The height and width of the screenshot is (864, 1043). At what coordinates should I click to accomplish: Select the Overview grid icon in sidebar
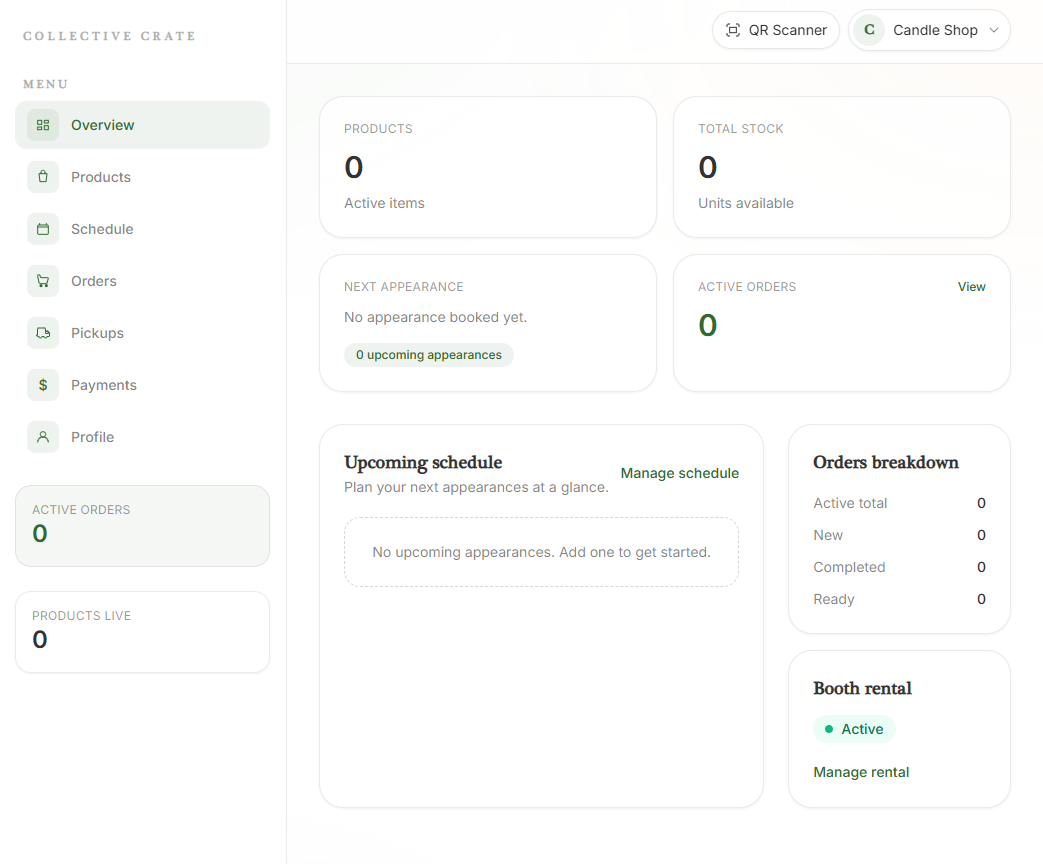[x=42, y=124]
